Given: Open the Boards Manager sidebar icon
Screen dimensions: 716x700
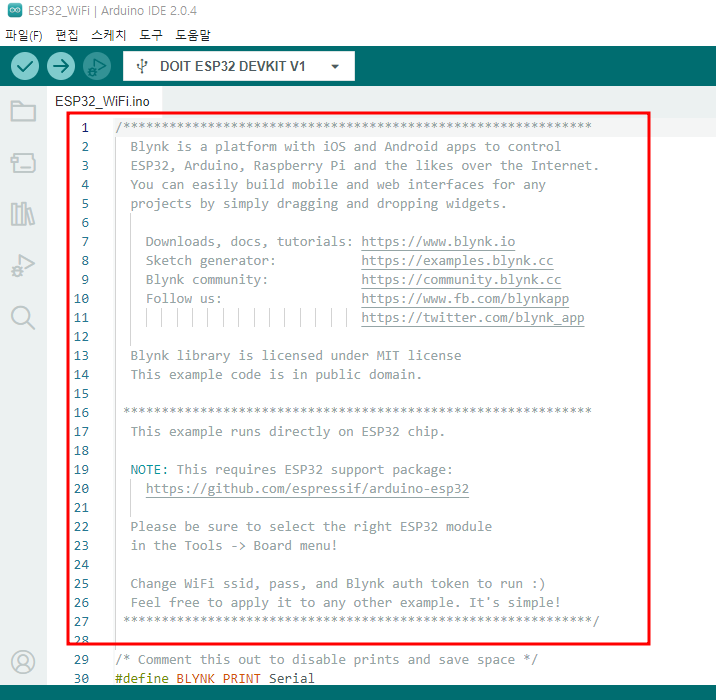Looking at the screenshot, I should [23, 163].
